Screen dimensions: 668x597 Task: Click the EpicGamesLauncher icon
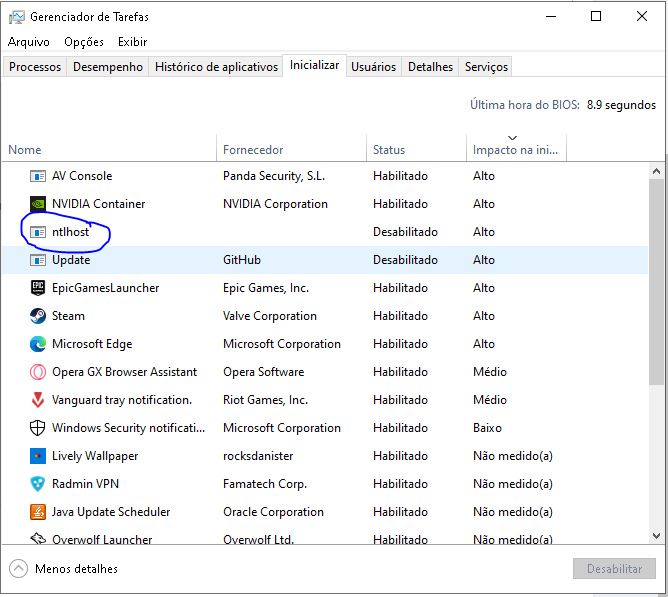click(x=38, y=288)
